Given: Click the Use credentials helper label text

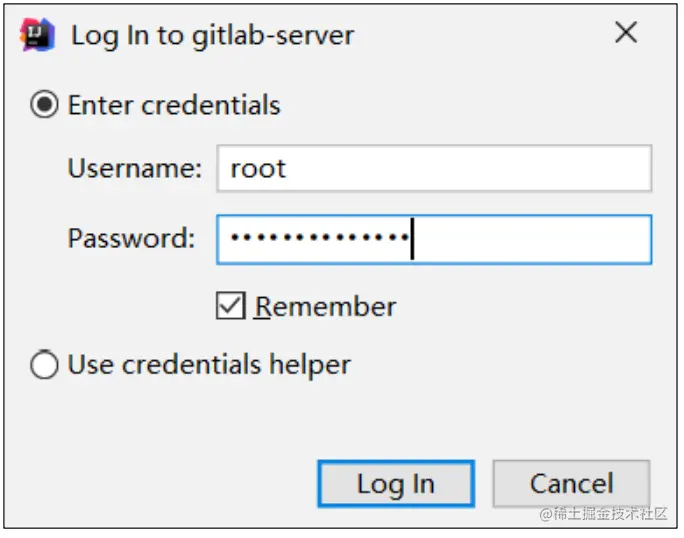Looking at the screenshot, I should (209, 365).
